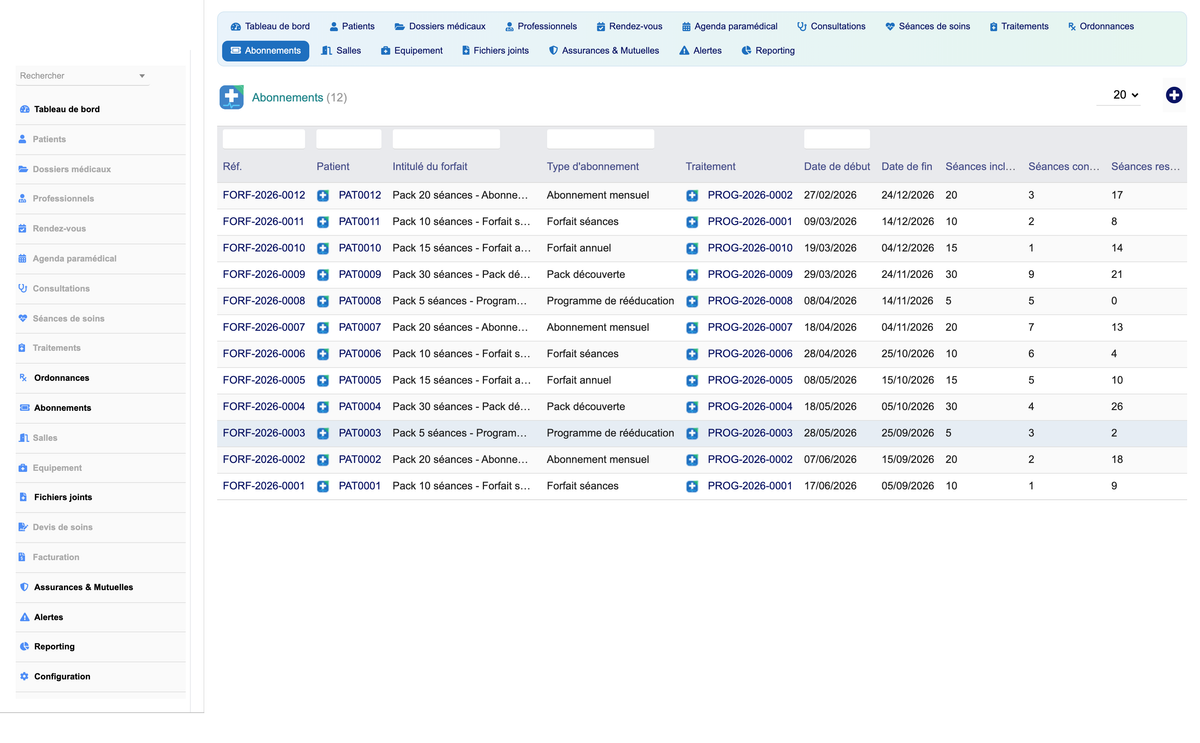Select the active Abonnements top tab
The image size is (1200, 743).
266,51
